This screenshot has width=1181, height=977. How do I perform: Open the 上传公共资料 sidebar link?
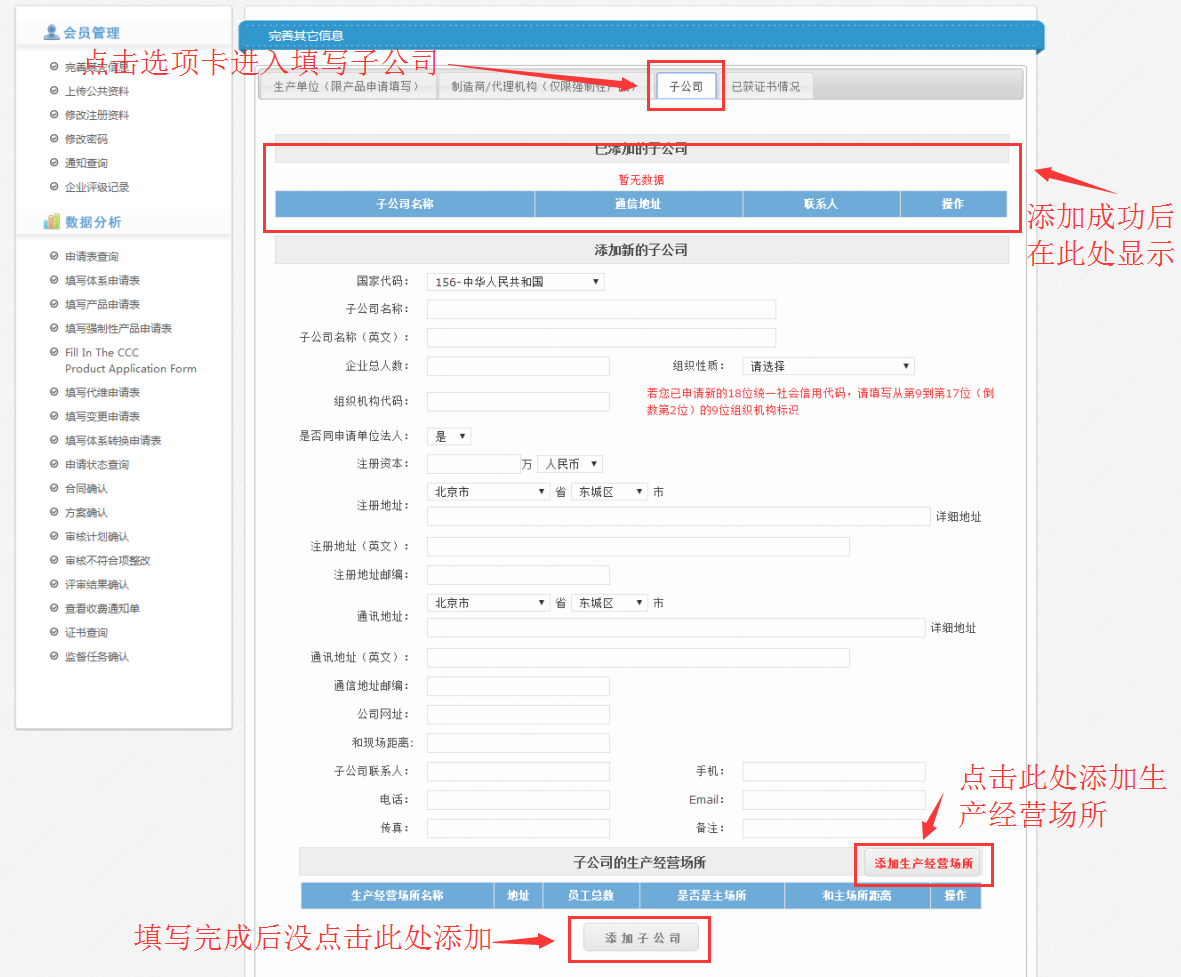coord(96,91)
